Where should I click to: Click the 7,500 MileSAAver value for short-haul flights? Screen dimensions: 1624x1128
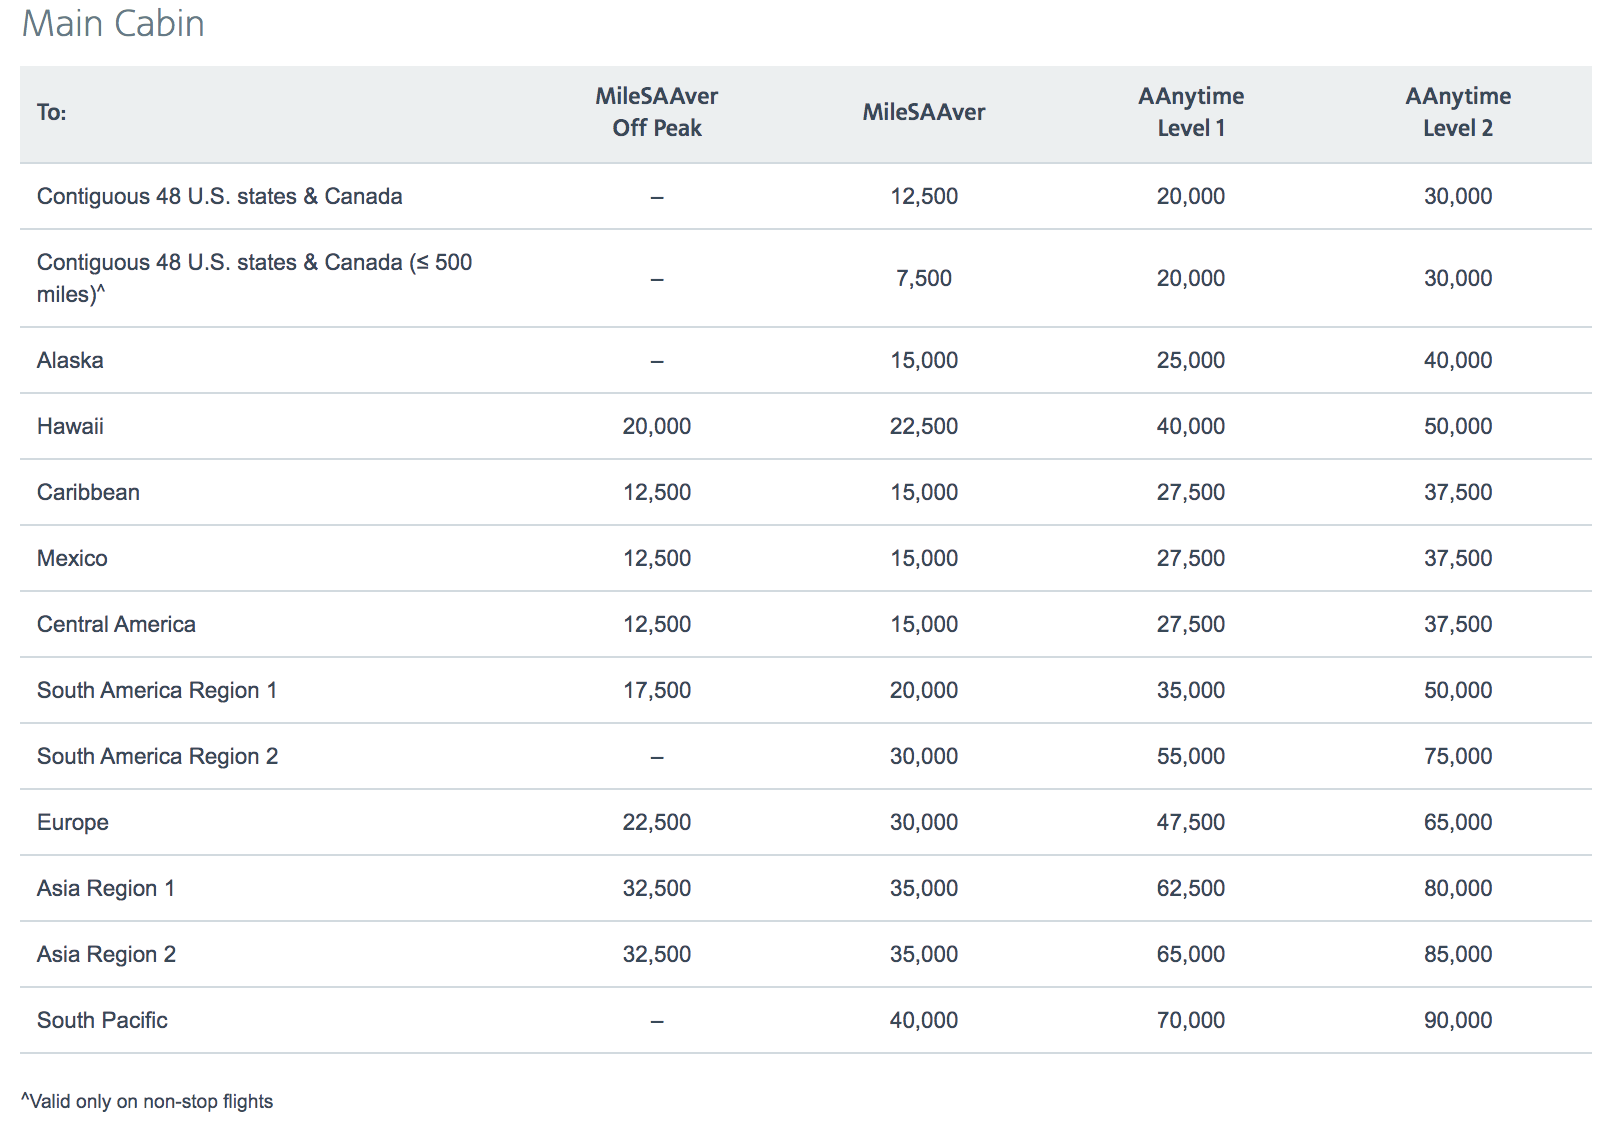[x=924, y=278]
